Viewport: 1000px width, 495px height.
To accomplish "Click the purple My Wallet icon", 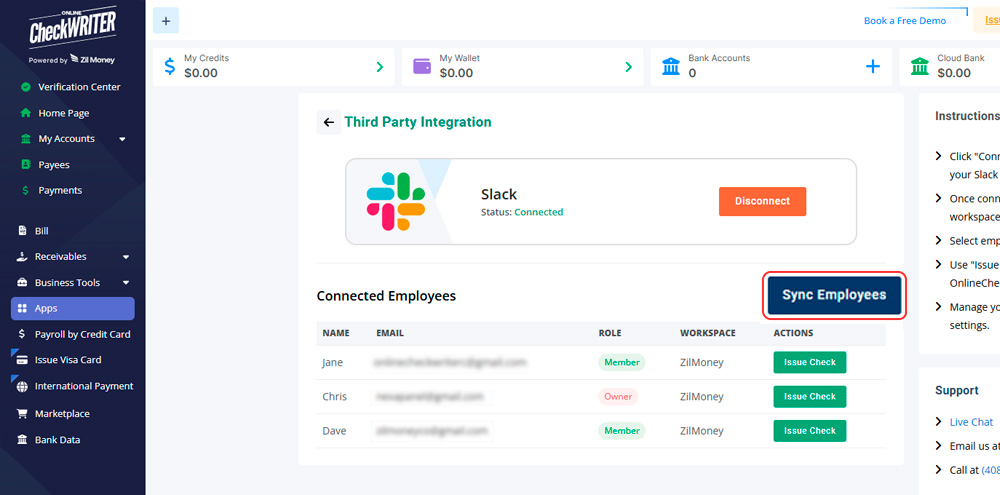I will tap(422, 66).
